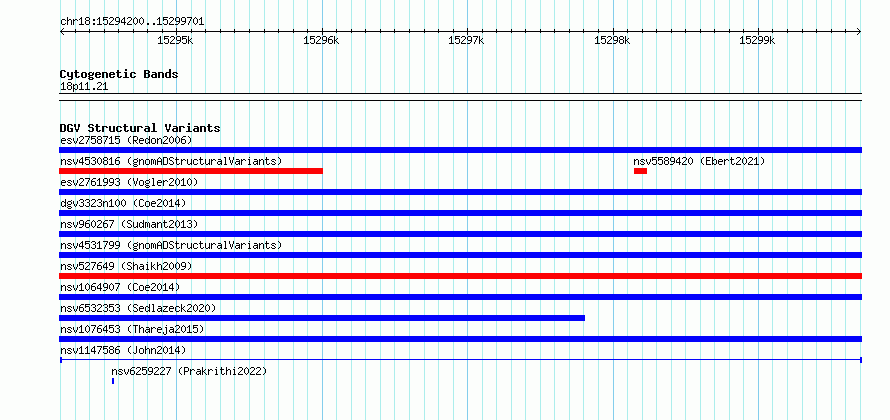Open the nsv6259227 (Prakrithi2022) label
This screenshot has height=420, width=890.
[x=189, y=371]
